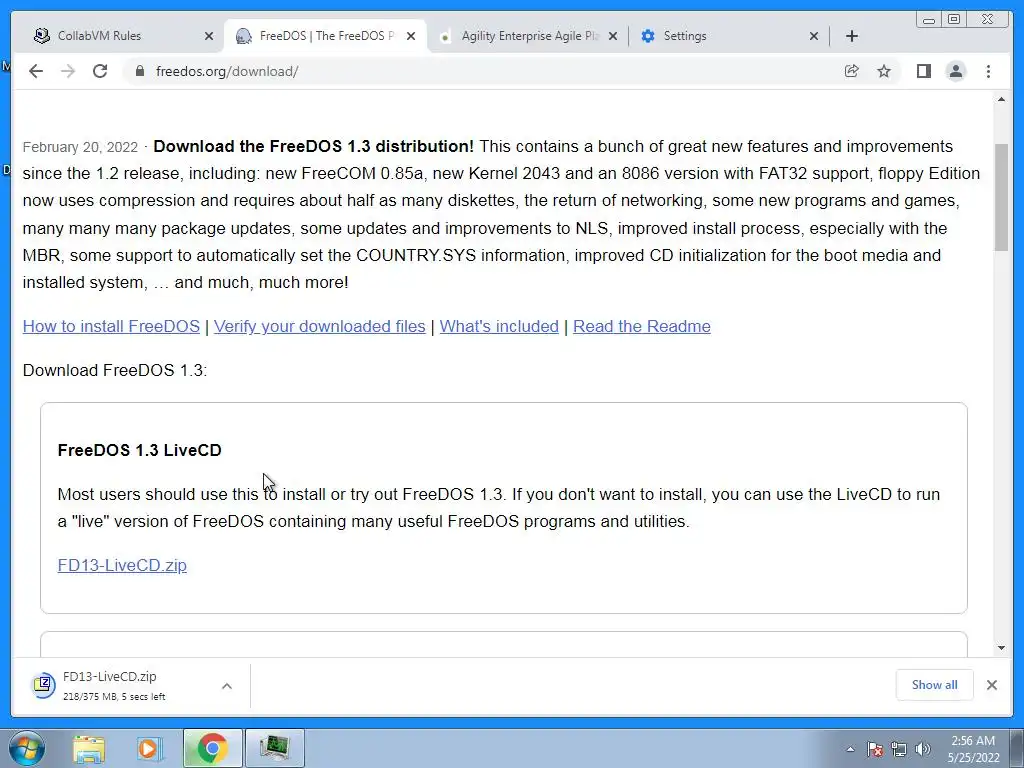Click the FreeDOS 1.3 LiveCD heading
1024x768 pixels.
pos(139,450)
